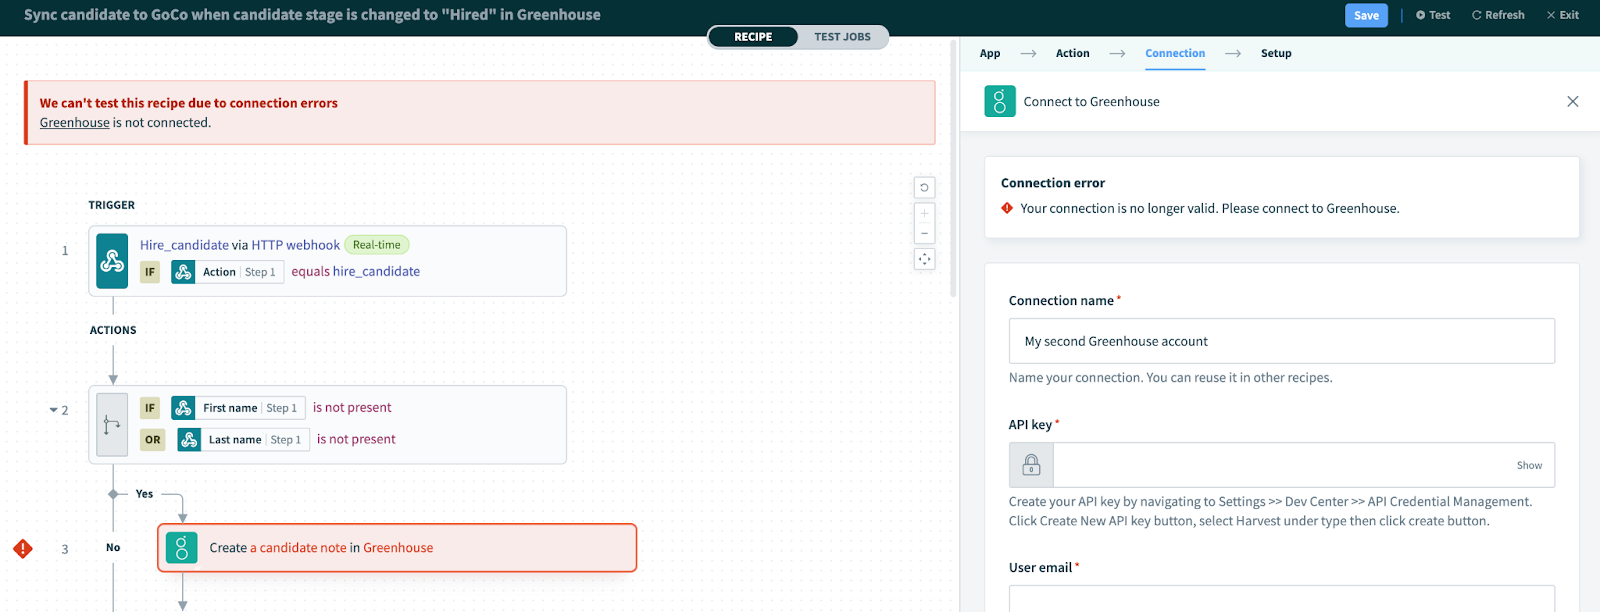Click the lock icon in API key field
The image size is (1600, 612).
[x=1031, y=465]
